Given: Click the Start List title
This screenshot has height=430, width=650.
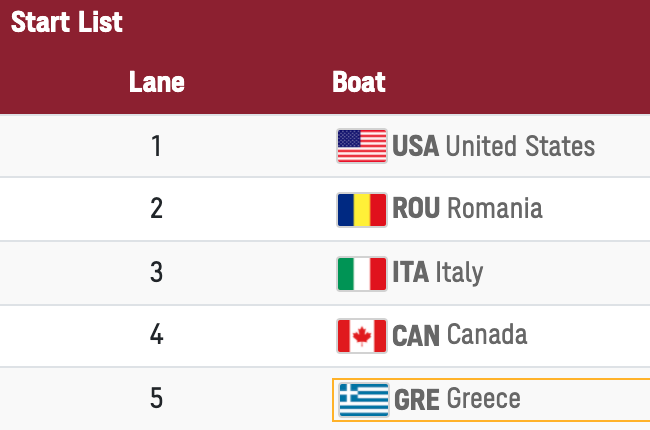Looking at the screenshot, I should [67, 22].
